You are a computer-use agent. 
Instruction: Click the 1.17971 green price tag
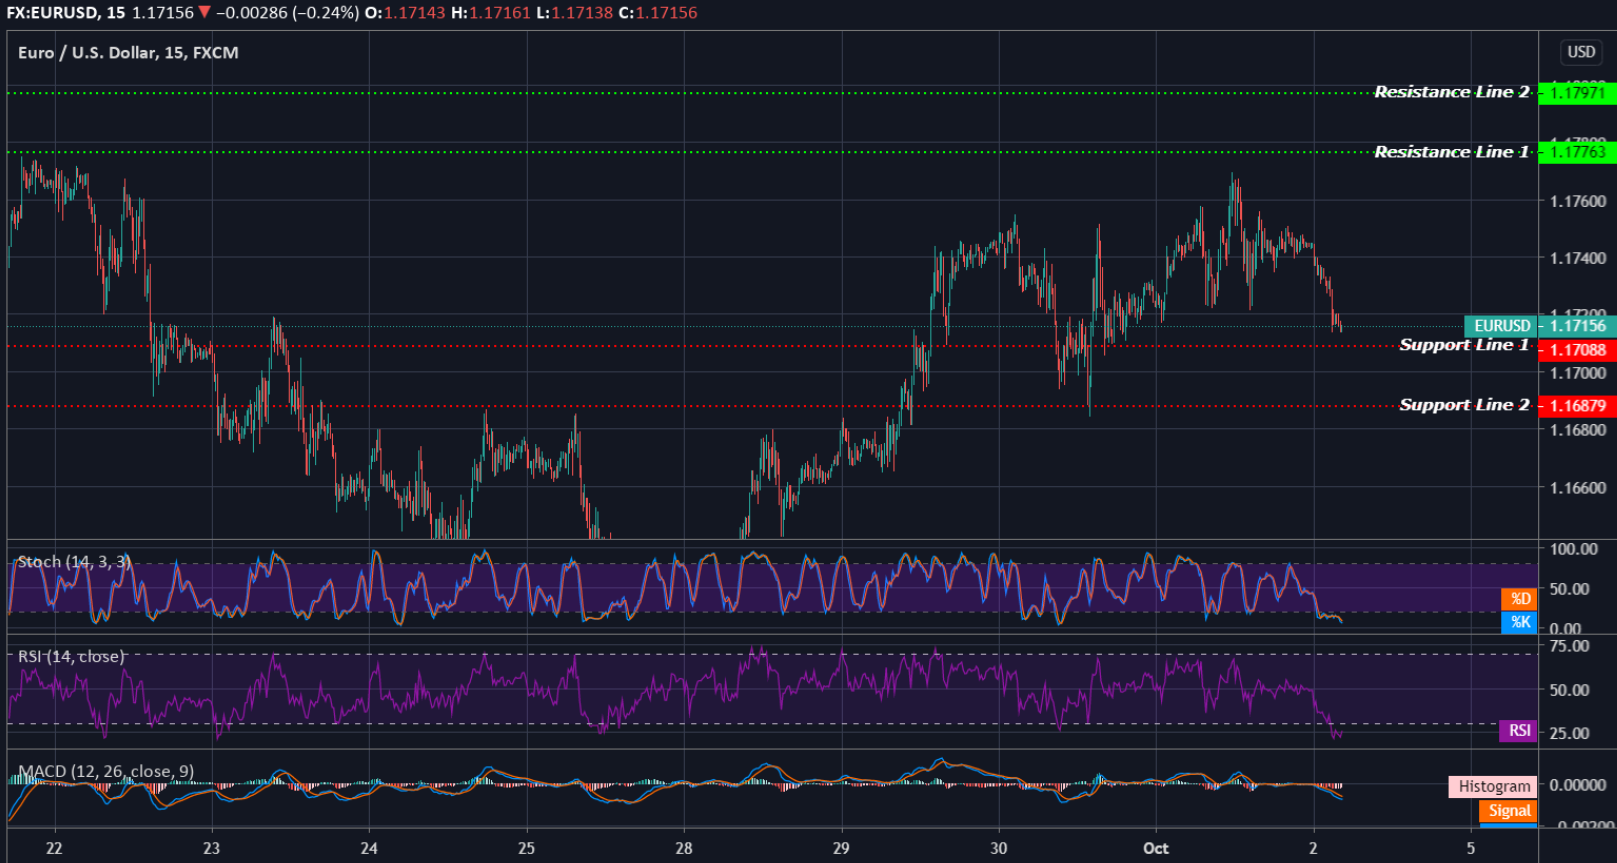click(x=1577, y=93)
